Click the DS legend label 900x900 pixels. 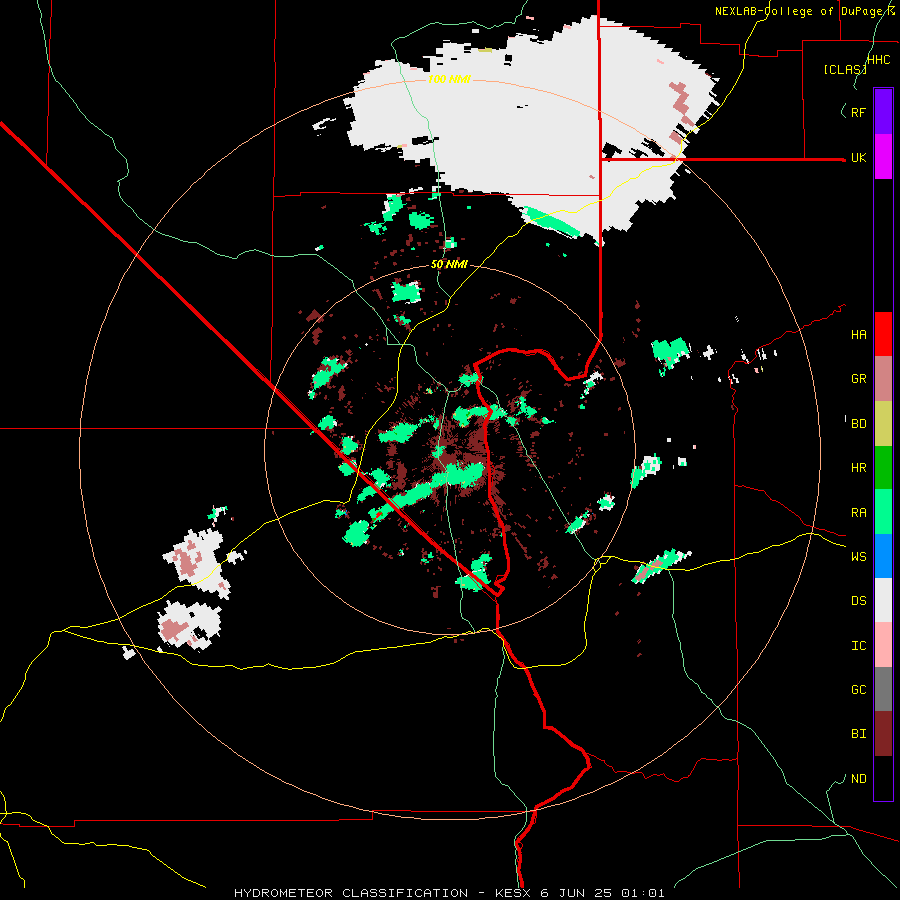click(x=858, y=601)
